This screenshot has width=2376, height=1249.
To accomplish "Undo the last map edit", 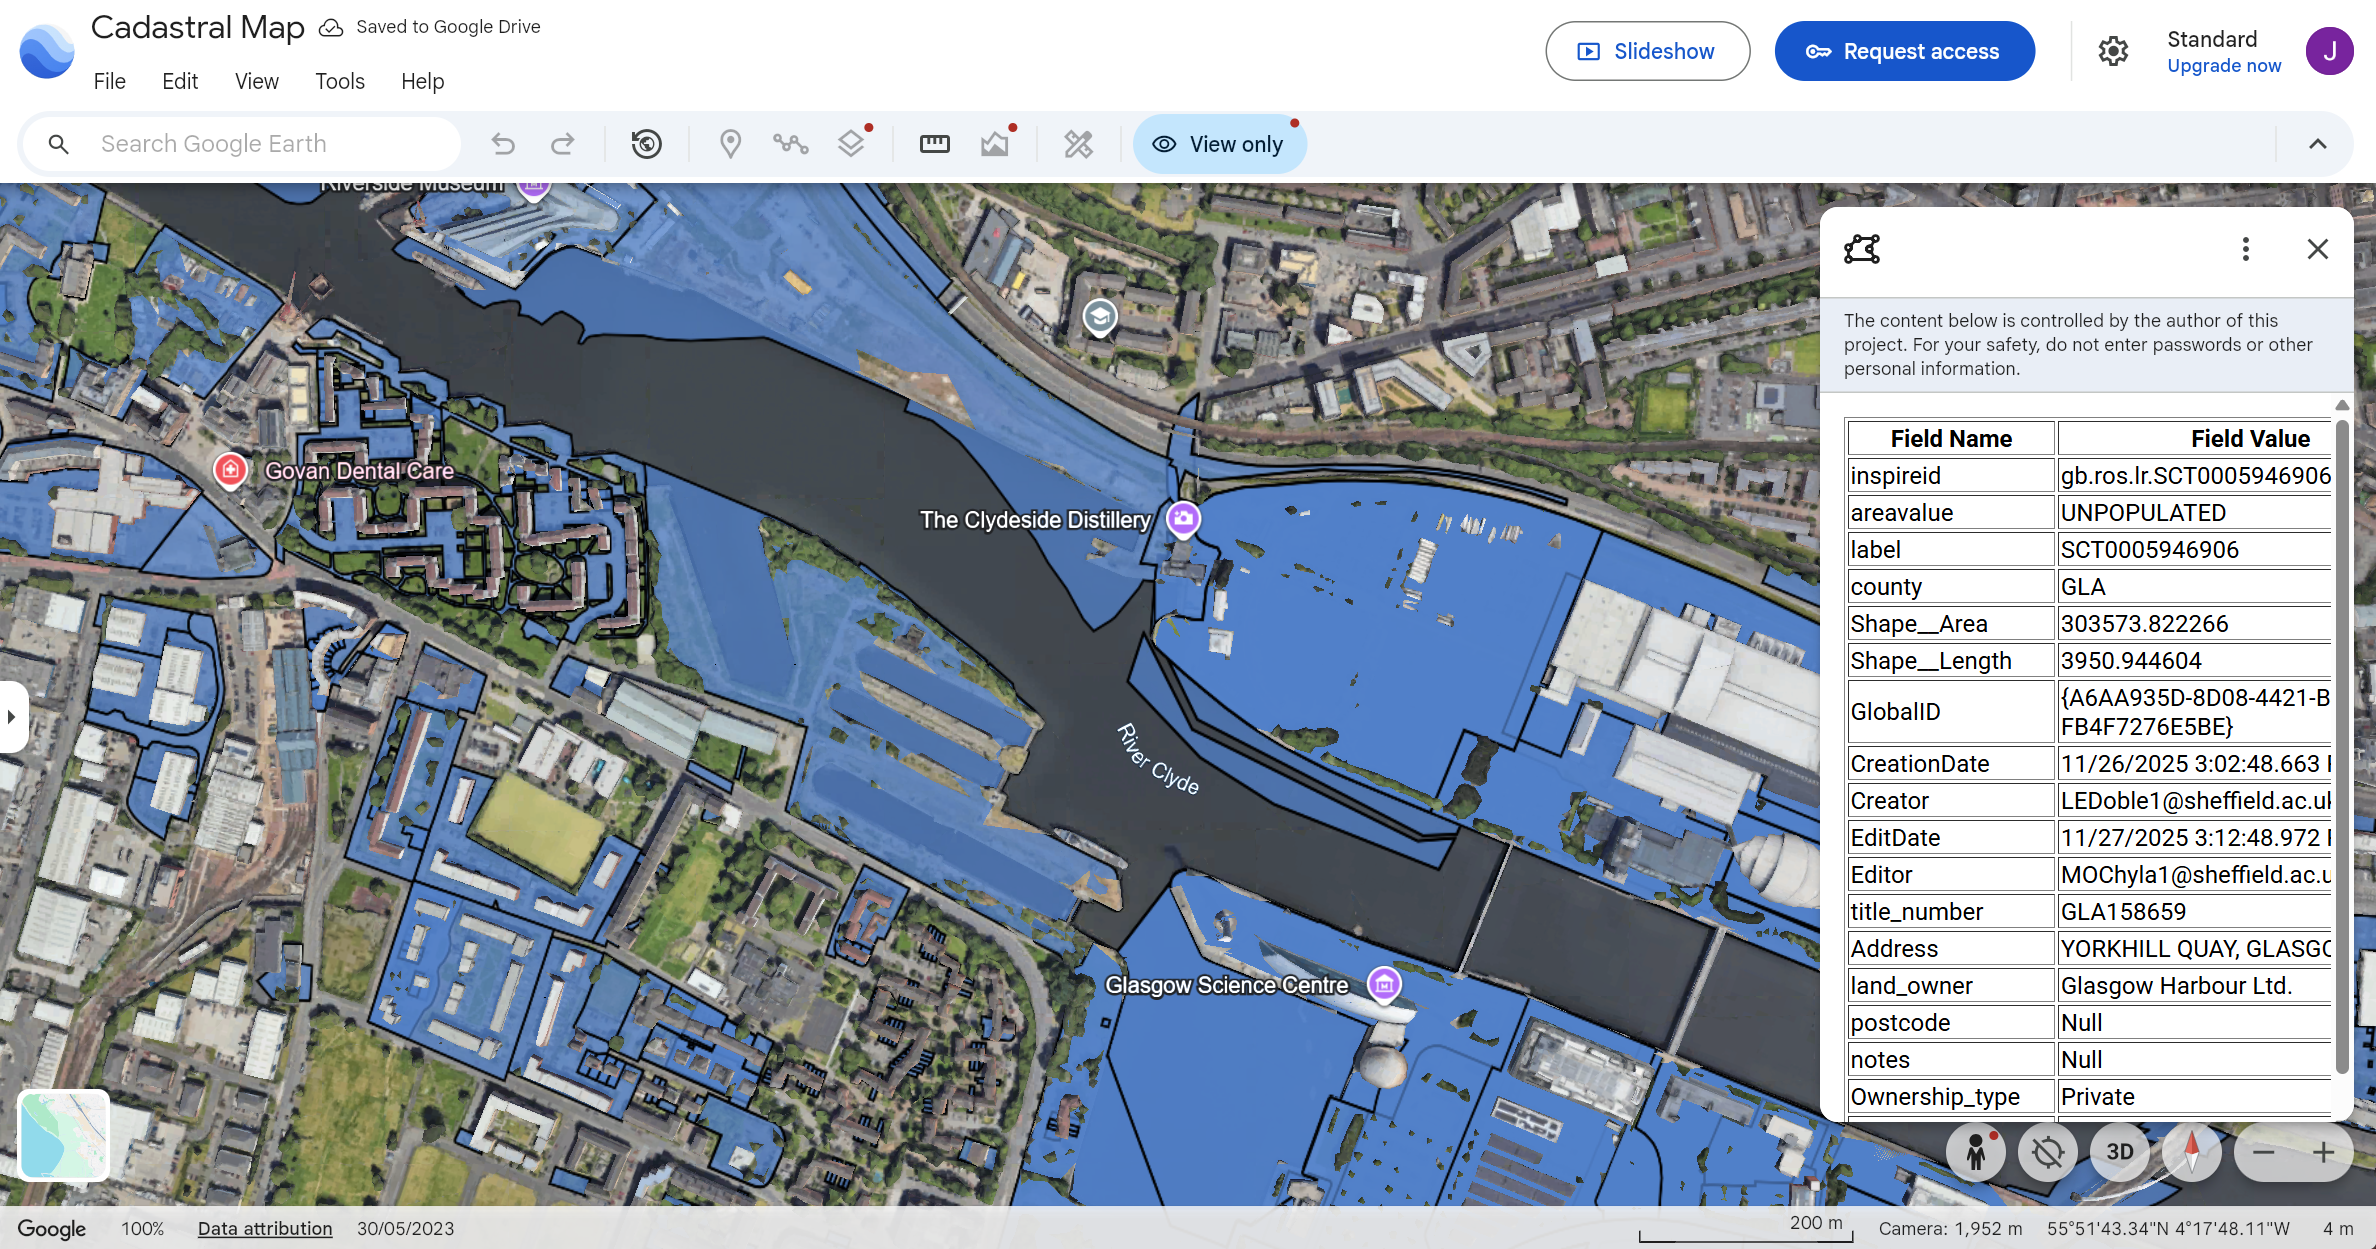I will point(503,143).
